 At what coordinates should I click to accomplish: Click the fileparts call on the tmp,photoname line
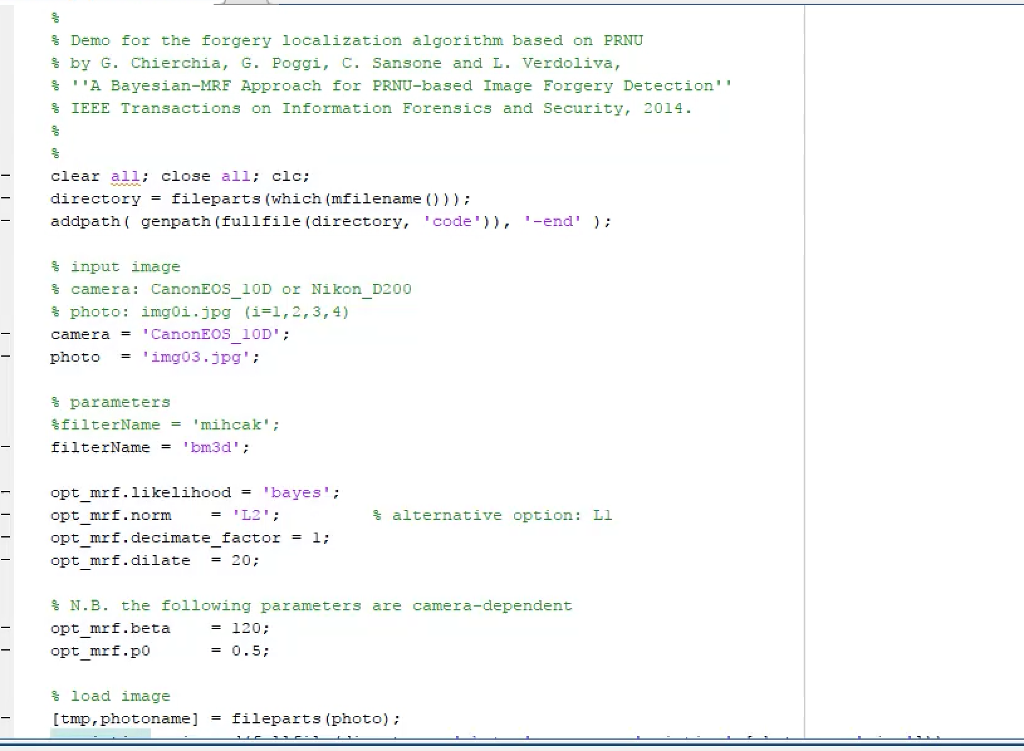point(277,718)
